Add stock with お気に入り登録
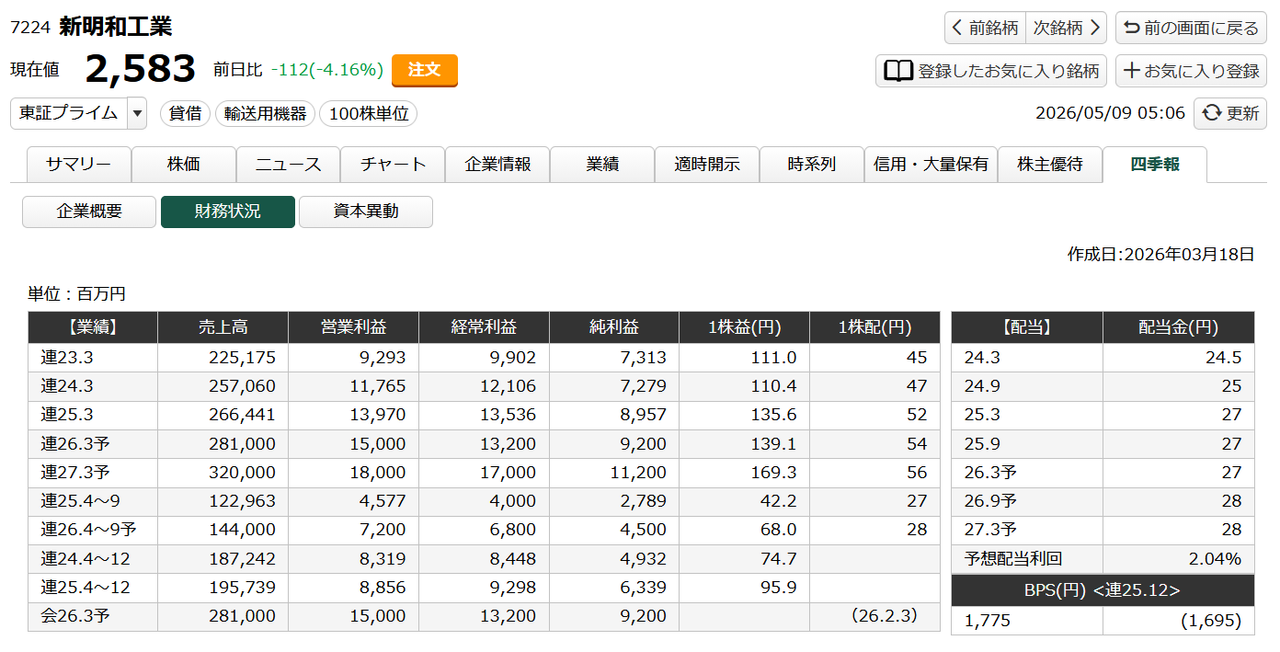 pos(1191,71)
